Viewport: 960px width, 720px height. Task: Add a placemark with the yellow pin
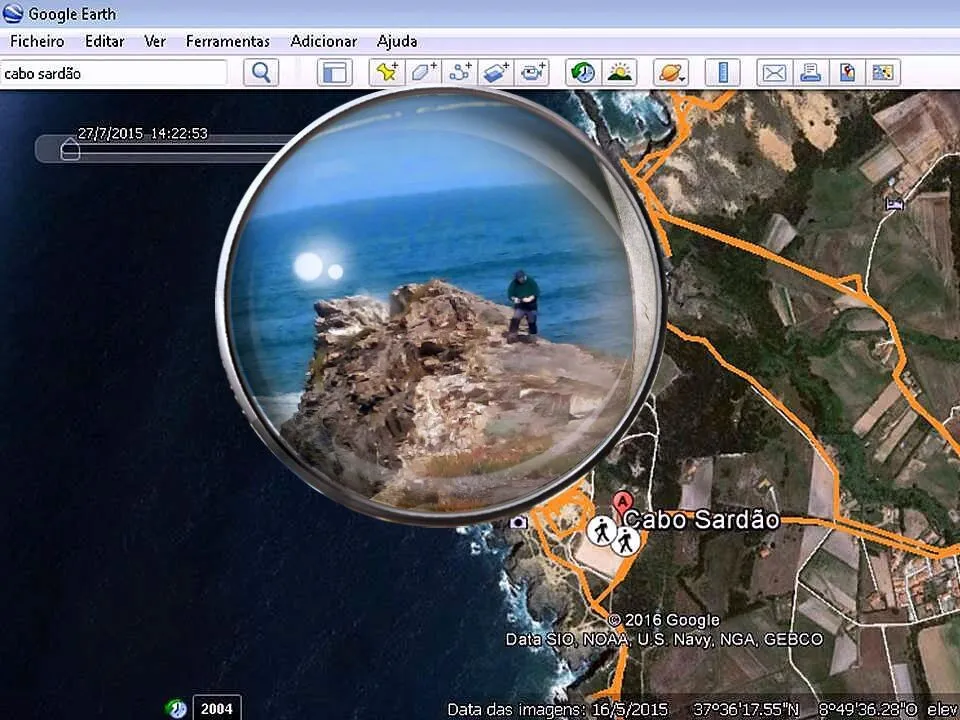tap(387, 73)
